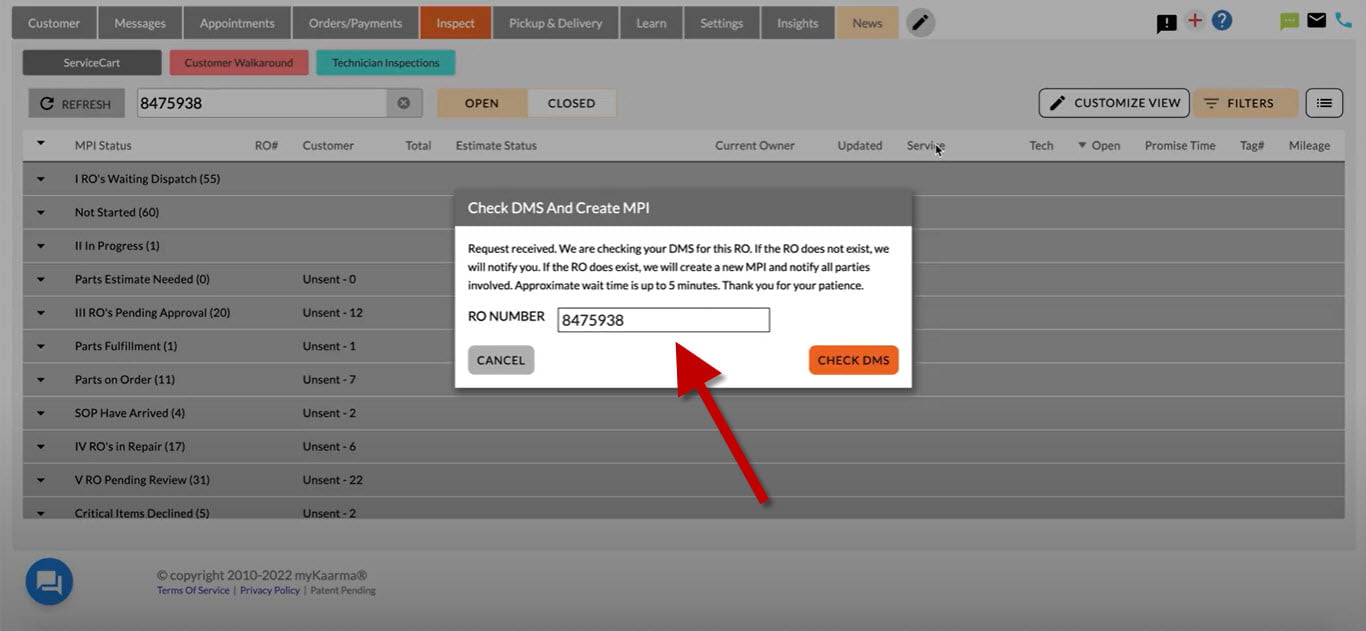Open the Learn tab
Viewport: 1366px width, 631px height.
click(651, 23)
